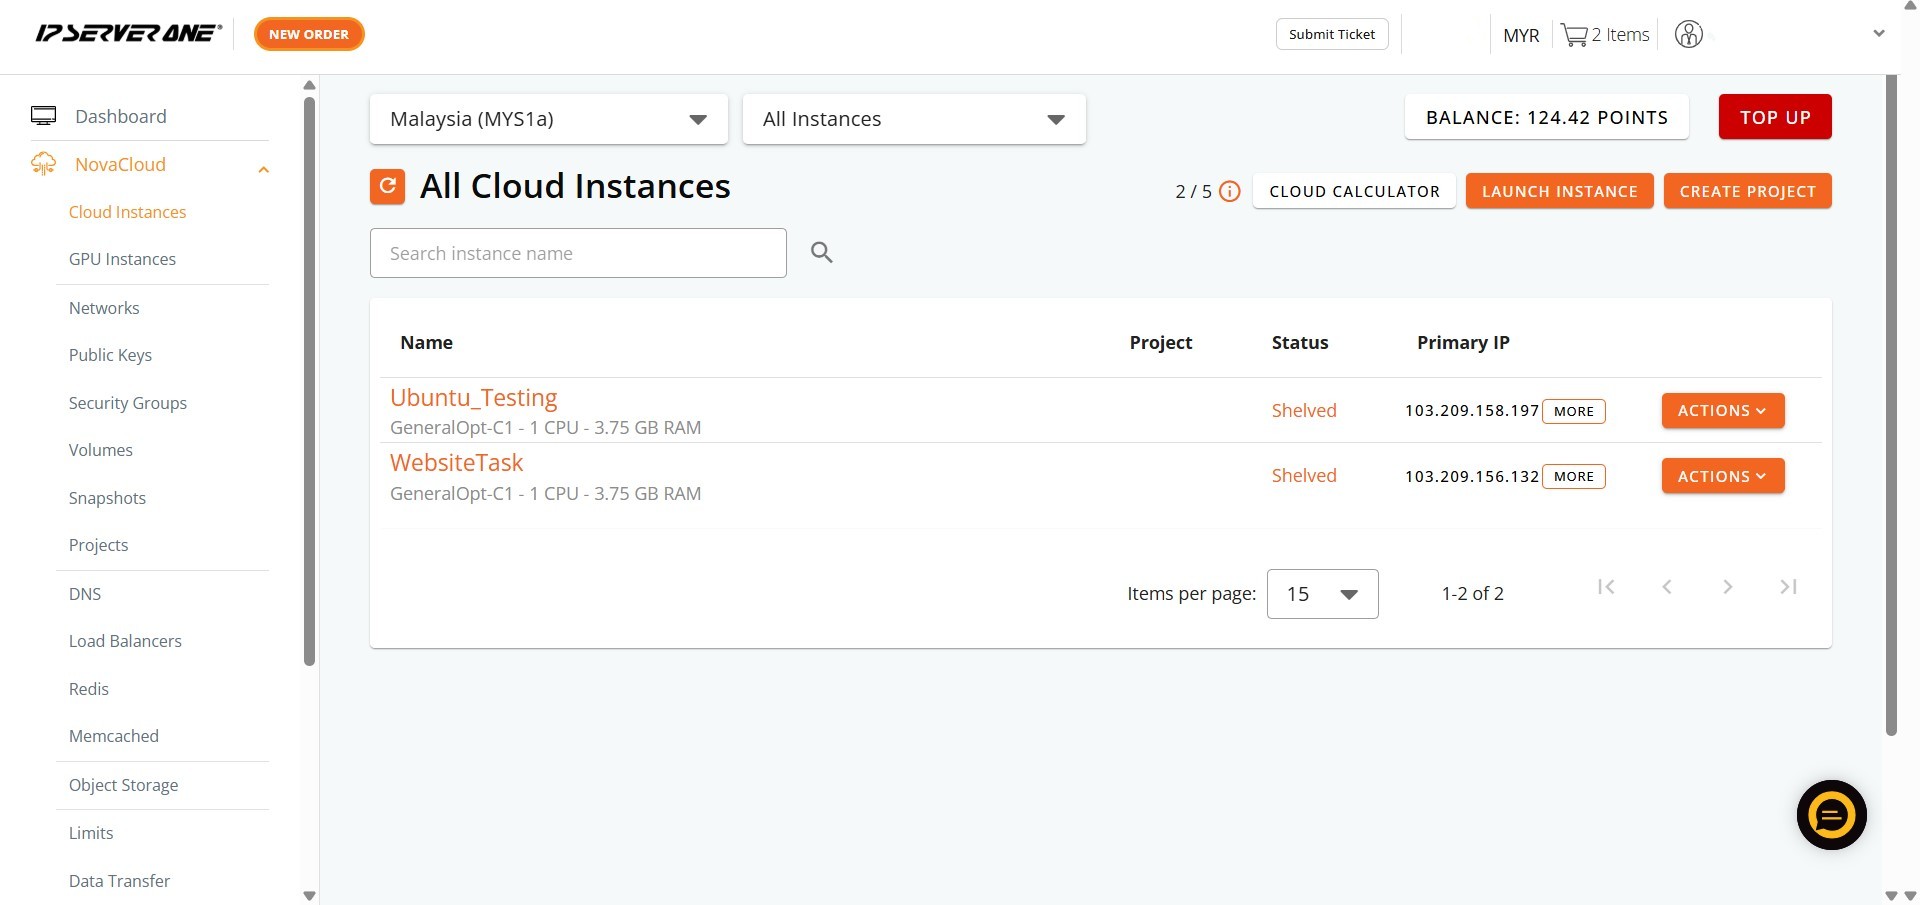1920x905 pixels.
Task: Click the 1-2 of 2 pagination text
Action: click(1473, 594)
